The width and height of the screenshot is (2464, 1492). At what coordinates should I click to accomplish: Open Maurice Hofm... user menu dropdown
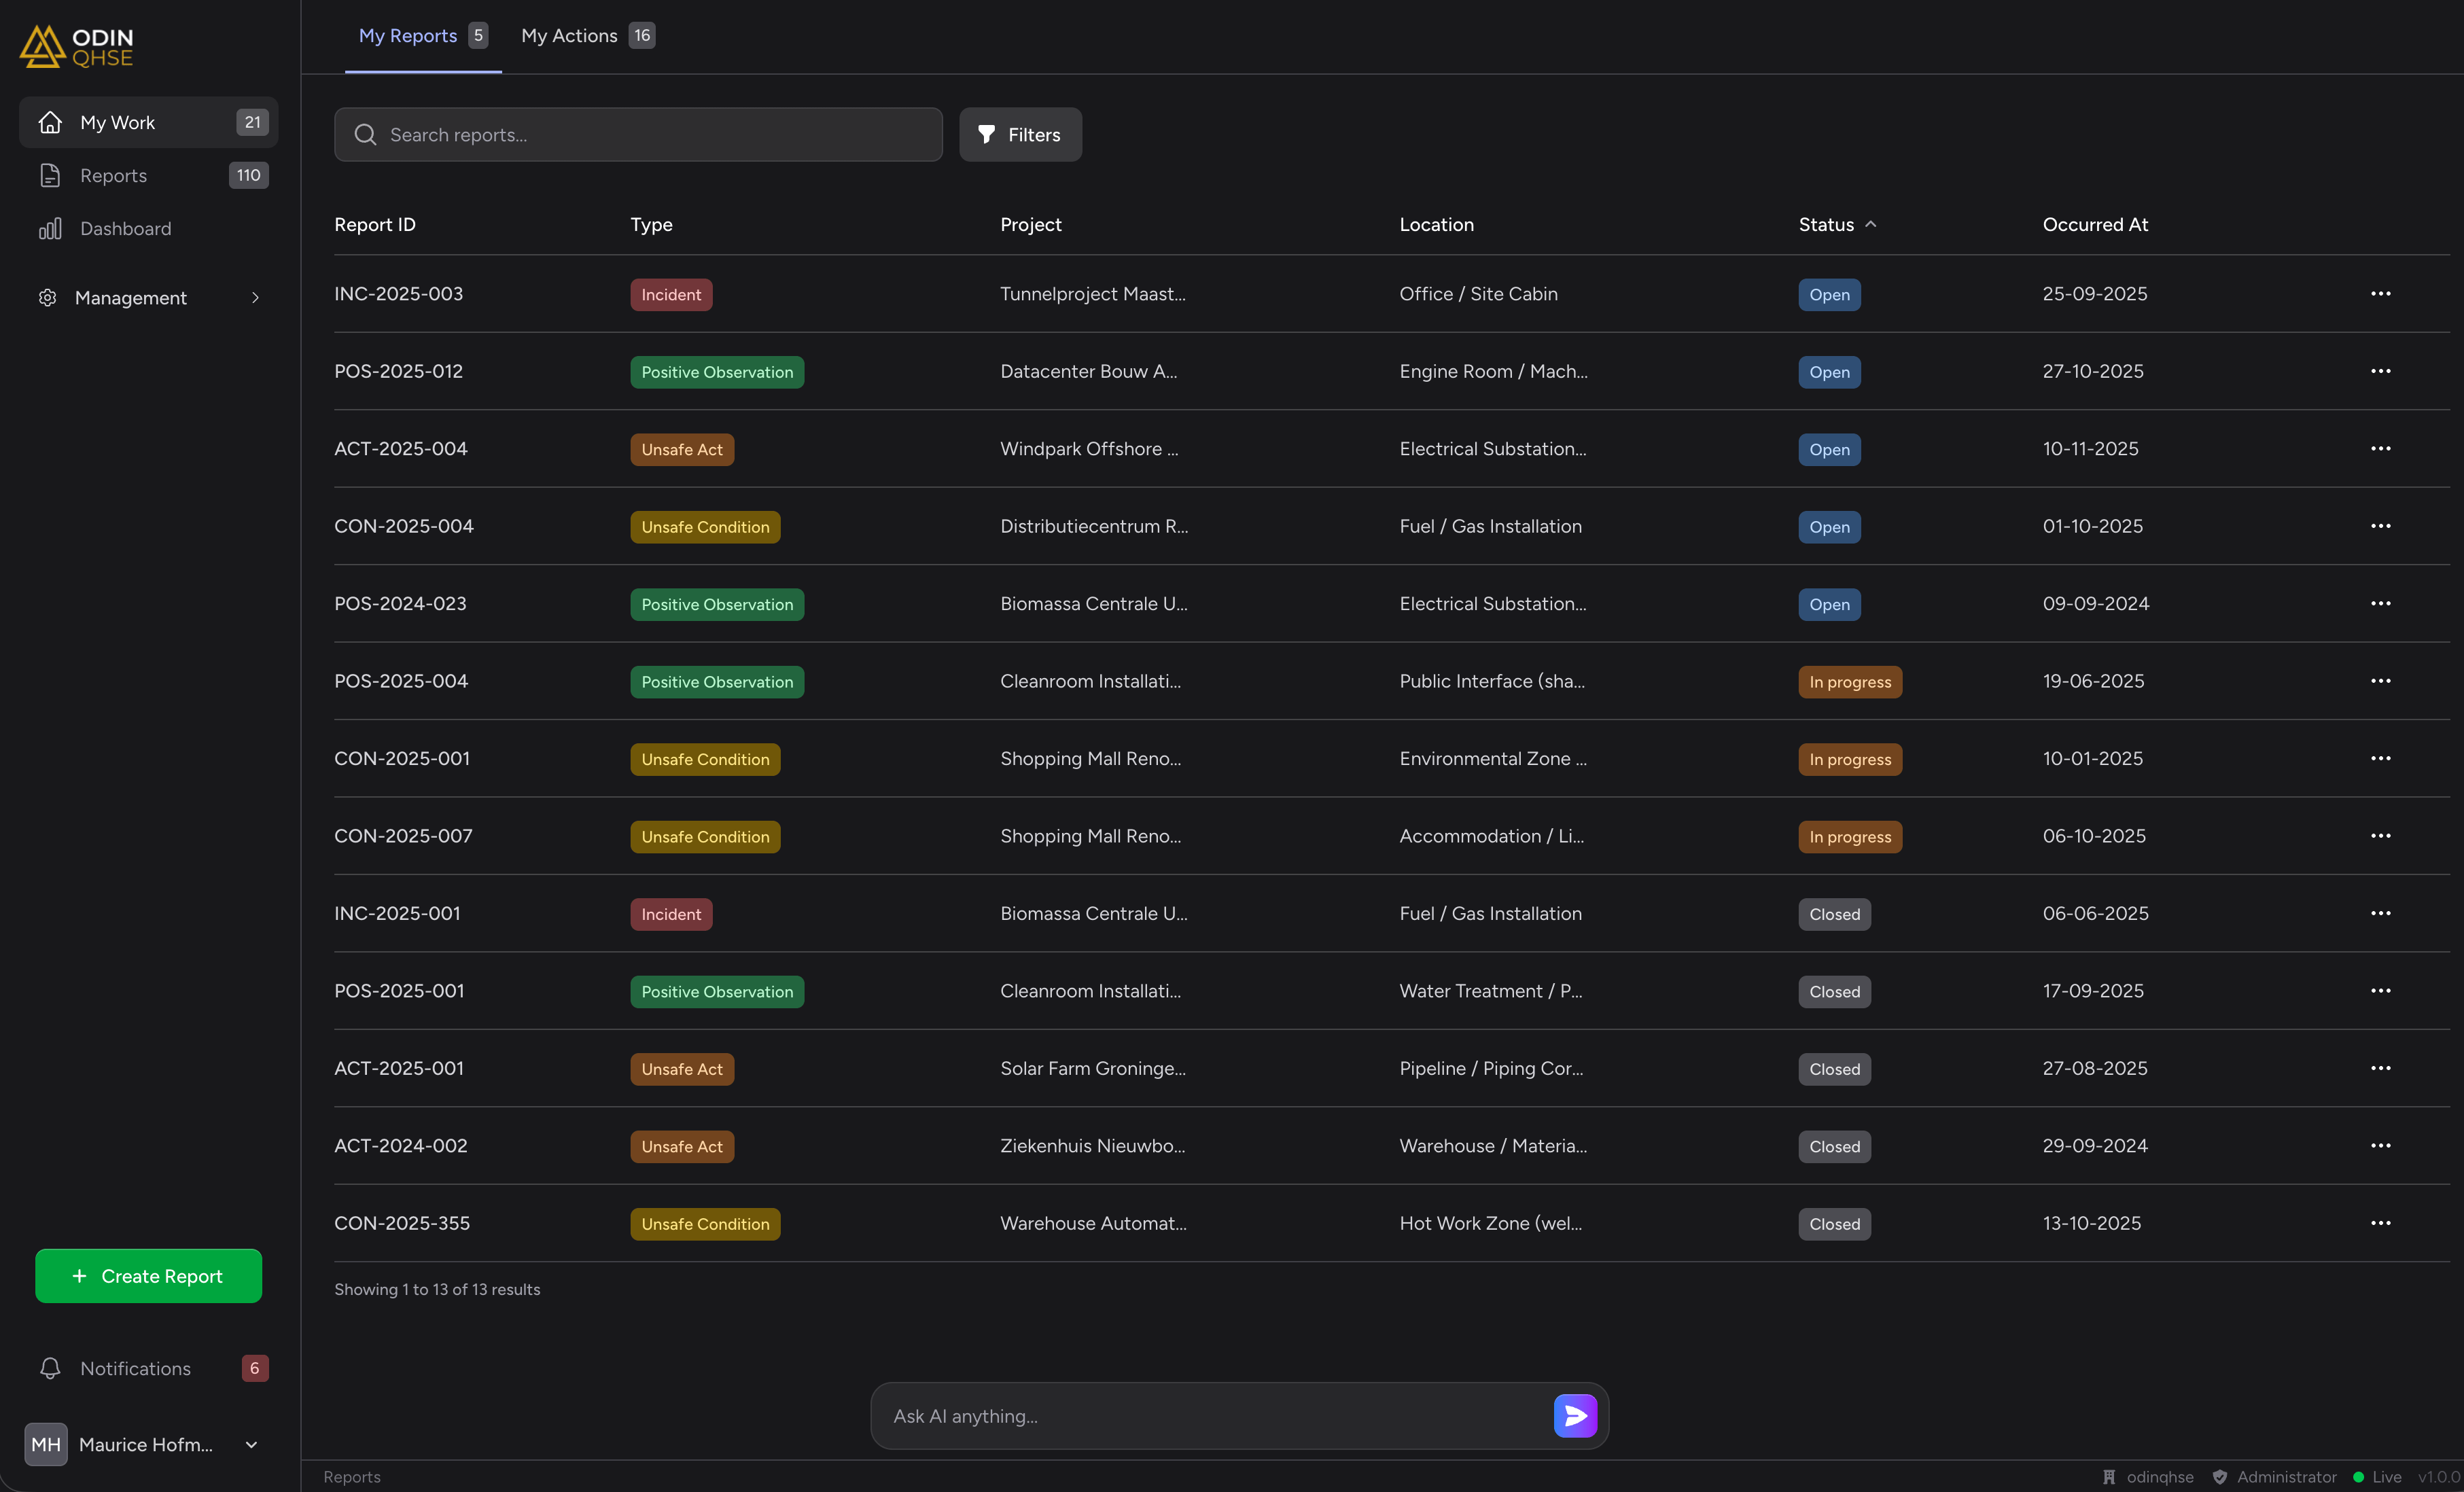click(251, 1444)
